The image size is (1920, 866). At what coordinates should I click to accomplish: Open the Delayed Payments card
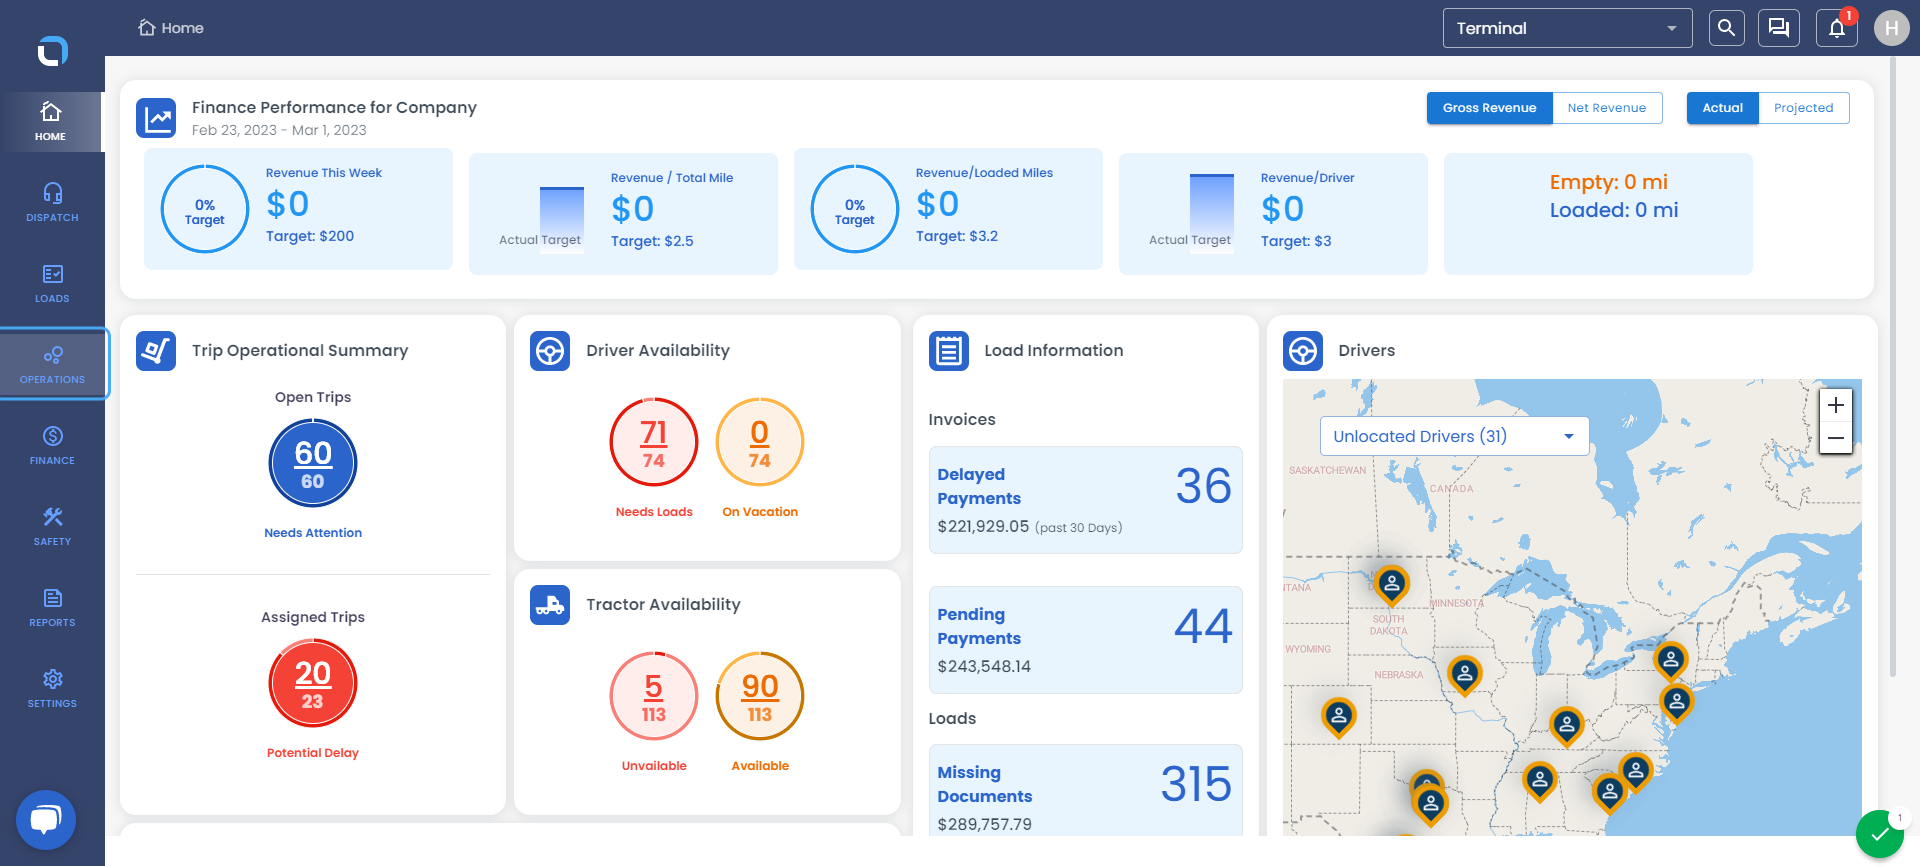tap(1085, 500)
